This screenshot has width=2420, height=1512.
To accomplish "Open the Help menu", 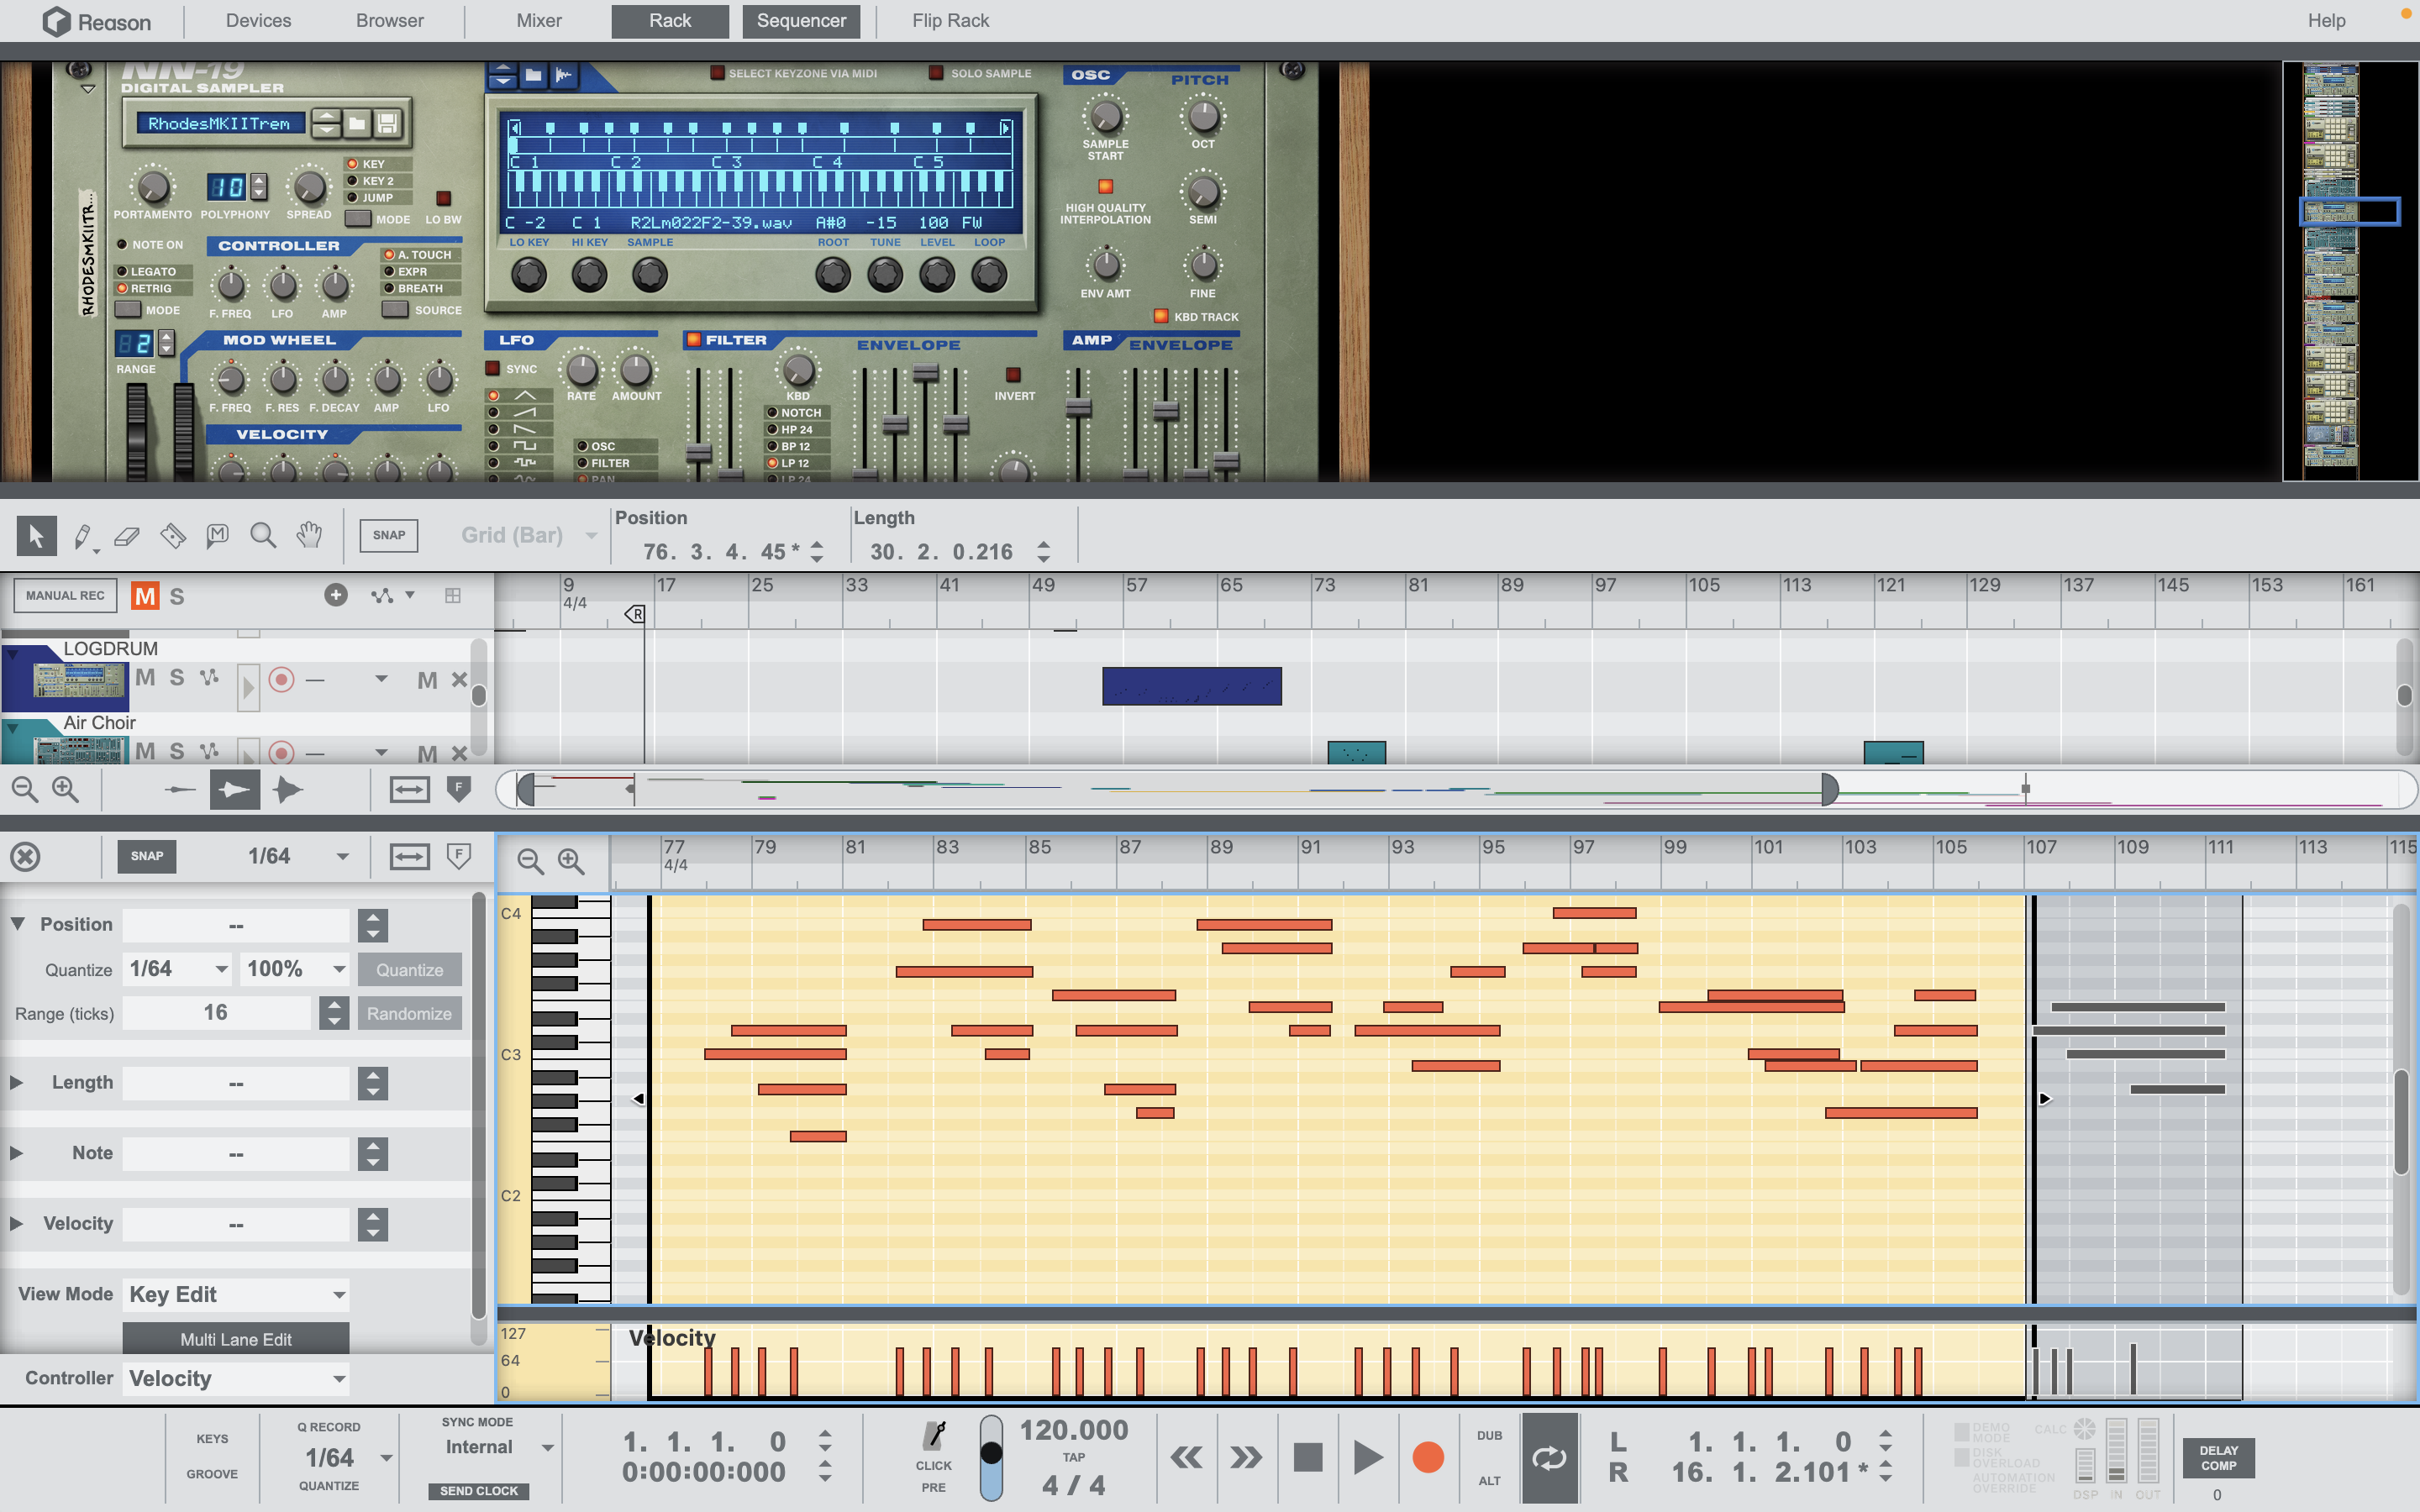I will coord(2326,21).
